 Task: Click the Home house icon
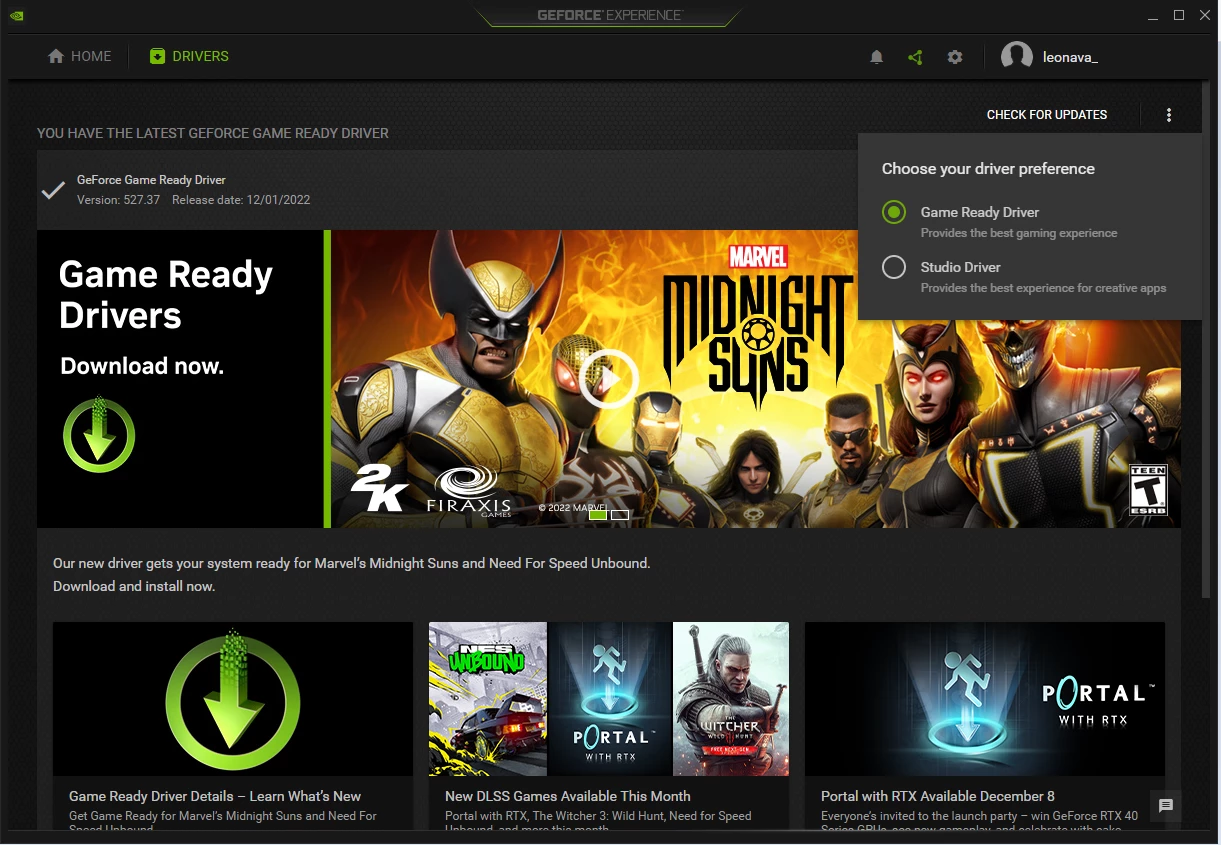click(56, 57)
